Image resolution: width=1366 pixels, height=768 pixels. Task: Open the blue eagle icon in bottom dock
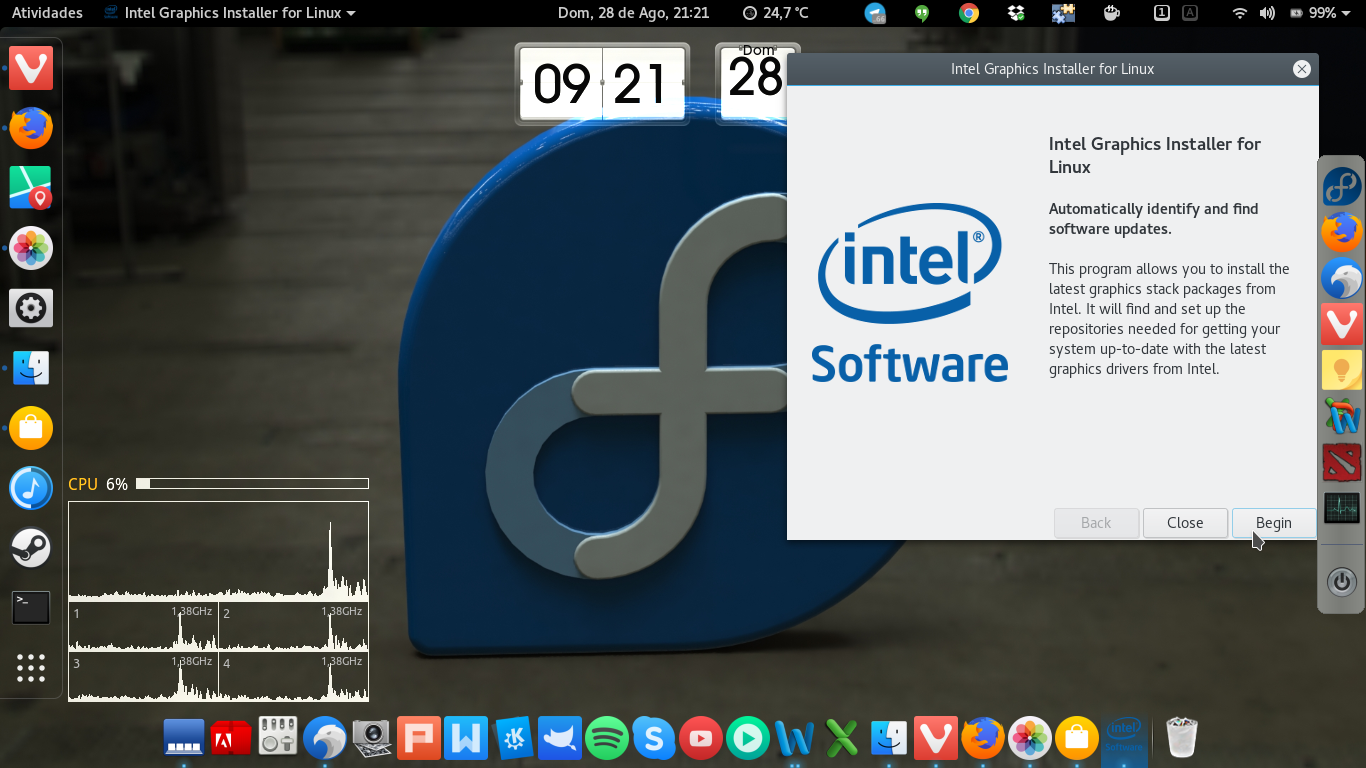[324, 738]
